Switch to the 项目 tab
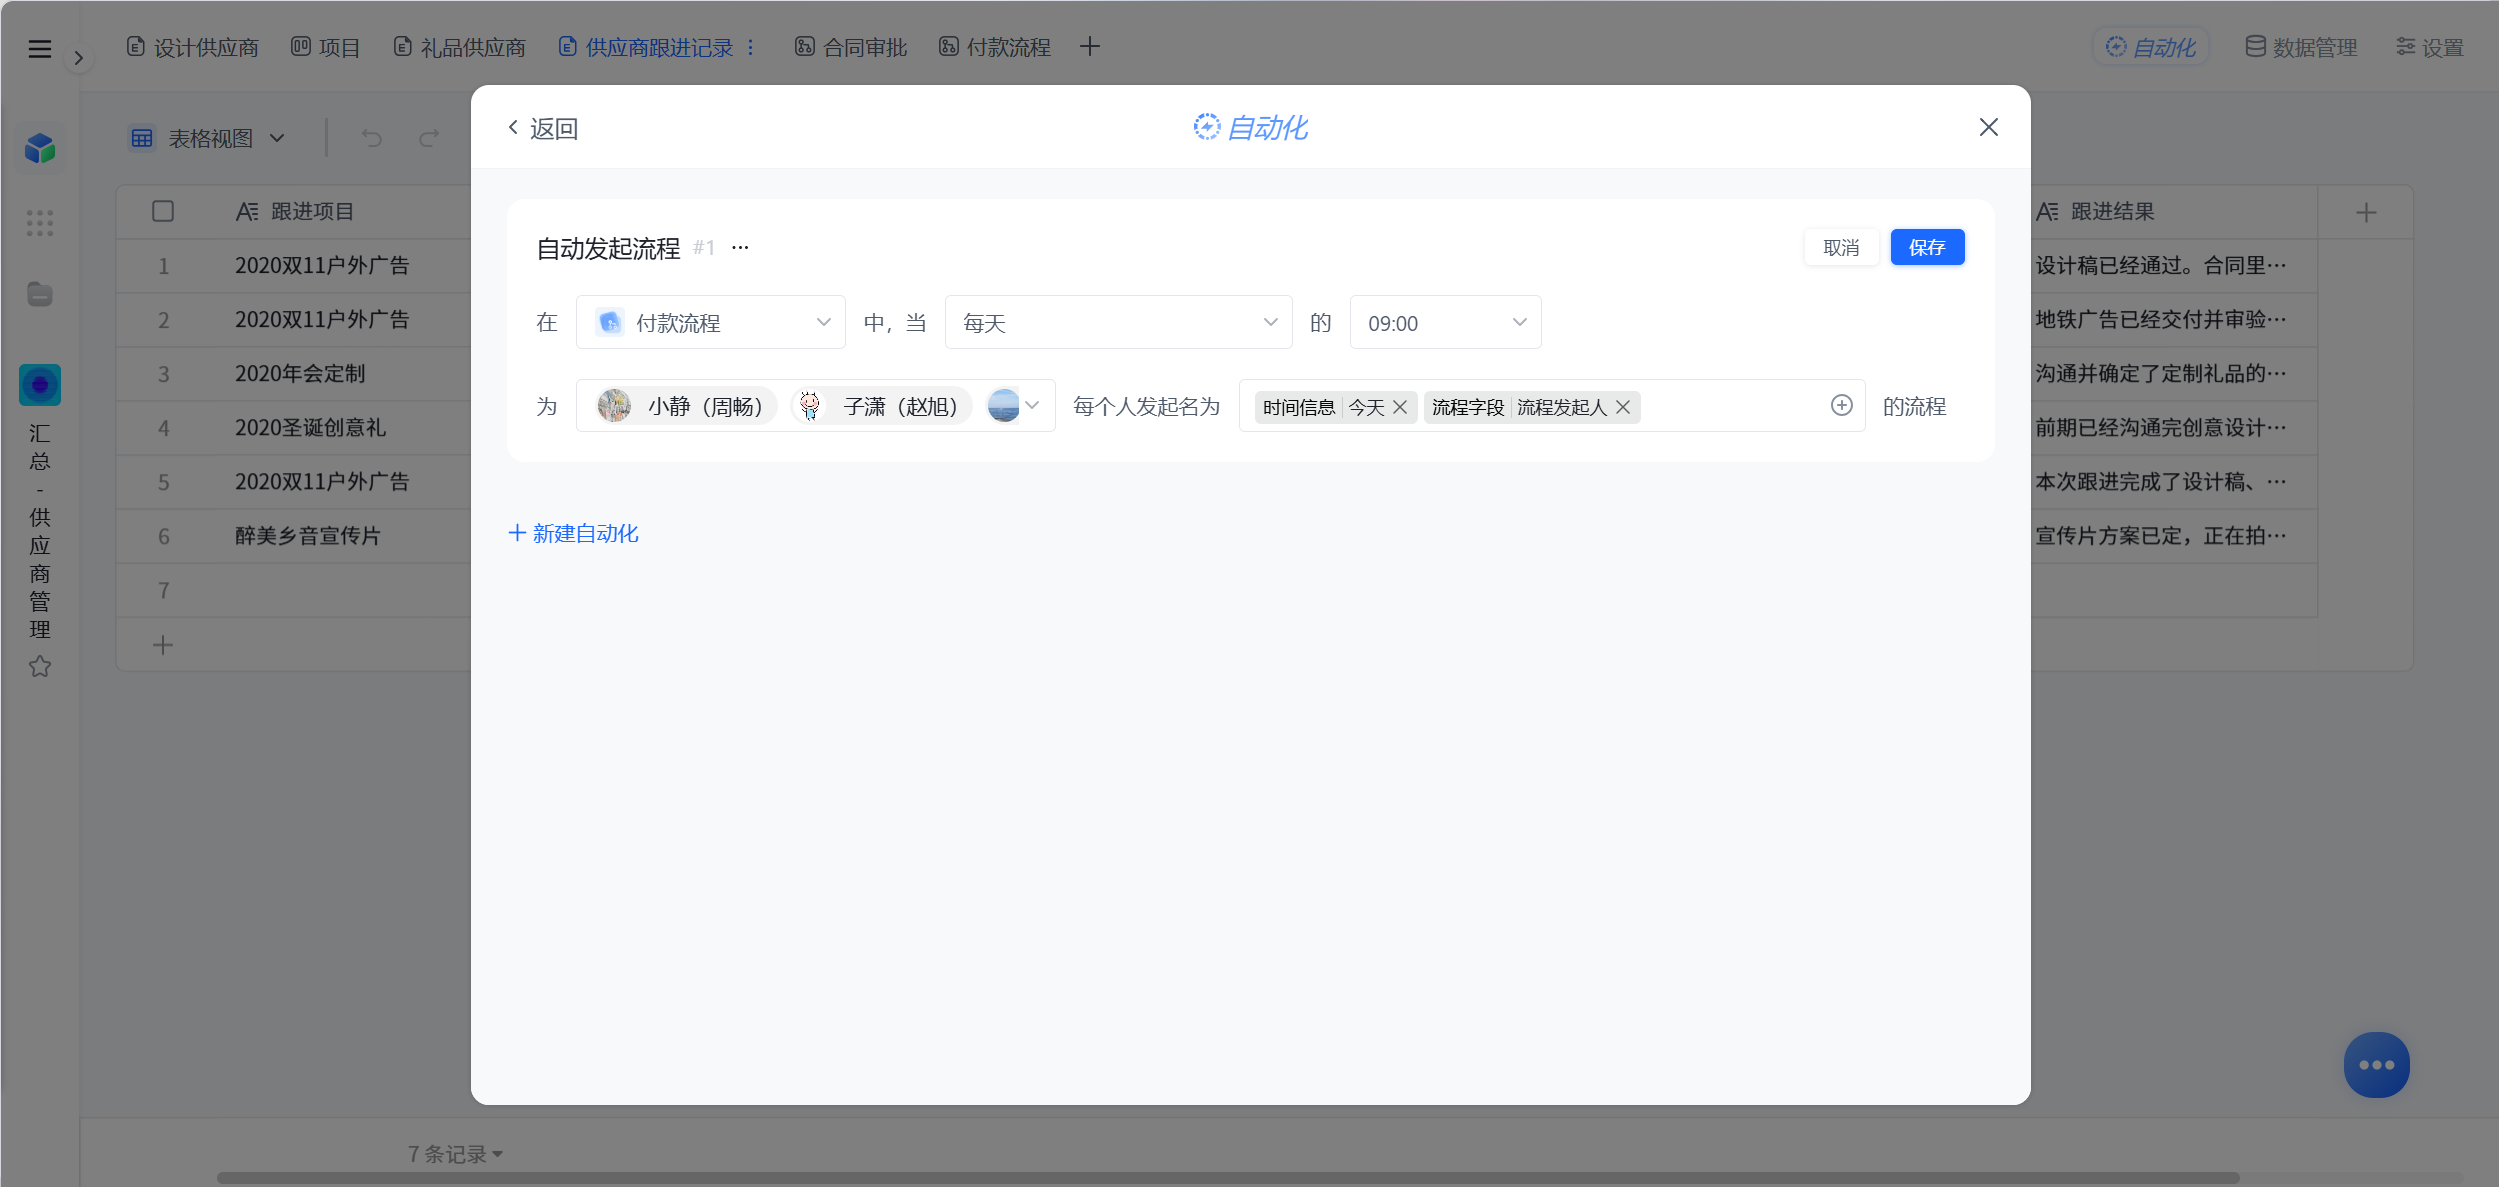2499x1187 pixels. point(325,47)
